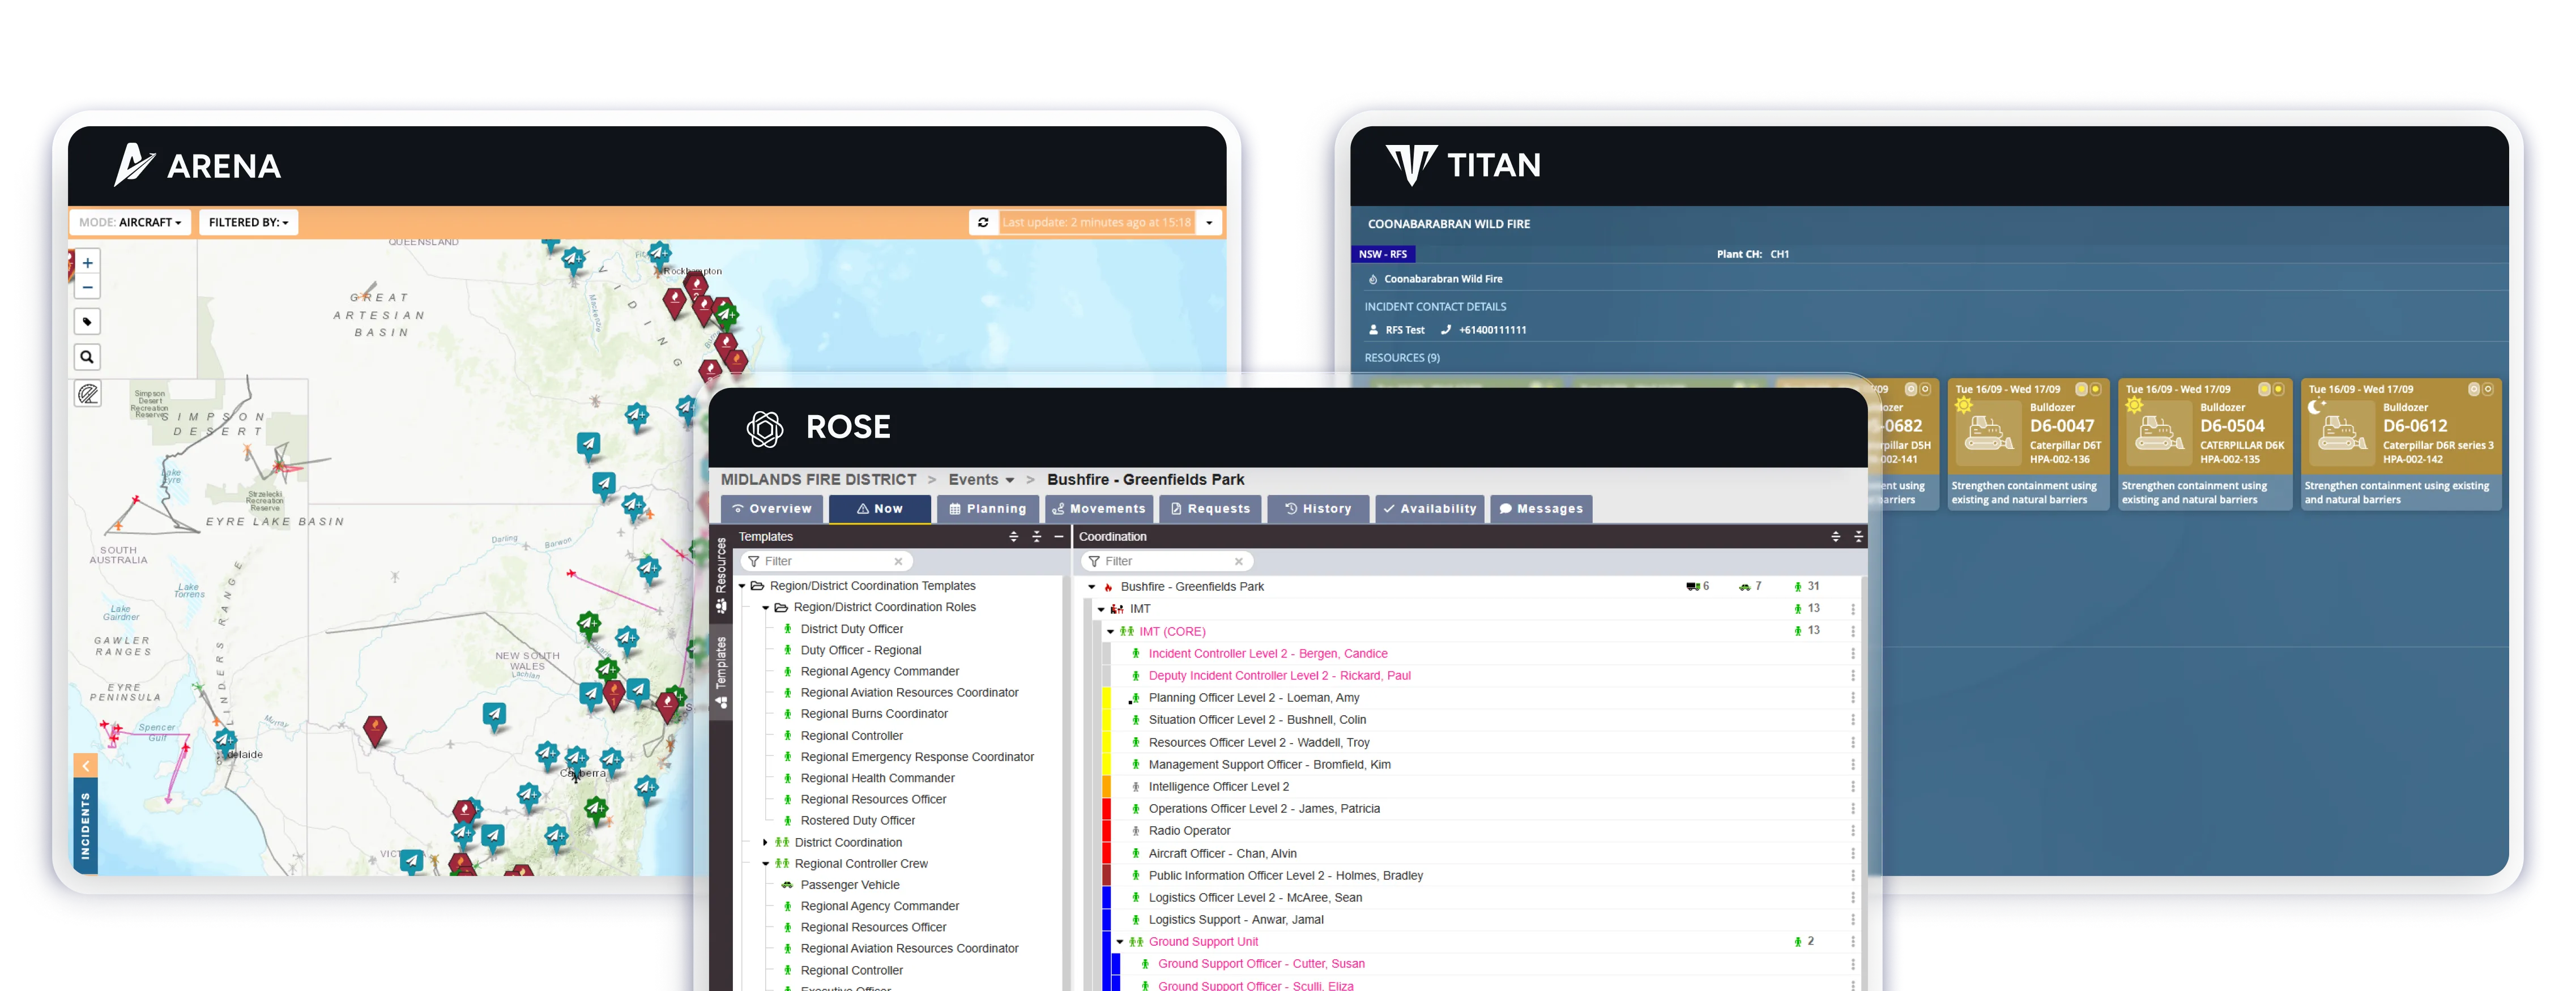Collapse the IMT (CORE) group in Coordination
The height and width of the screenshot is (991, 2576).
(x=1110, y=631)
